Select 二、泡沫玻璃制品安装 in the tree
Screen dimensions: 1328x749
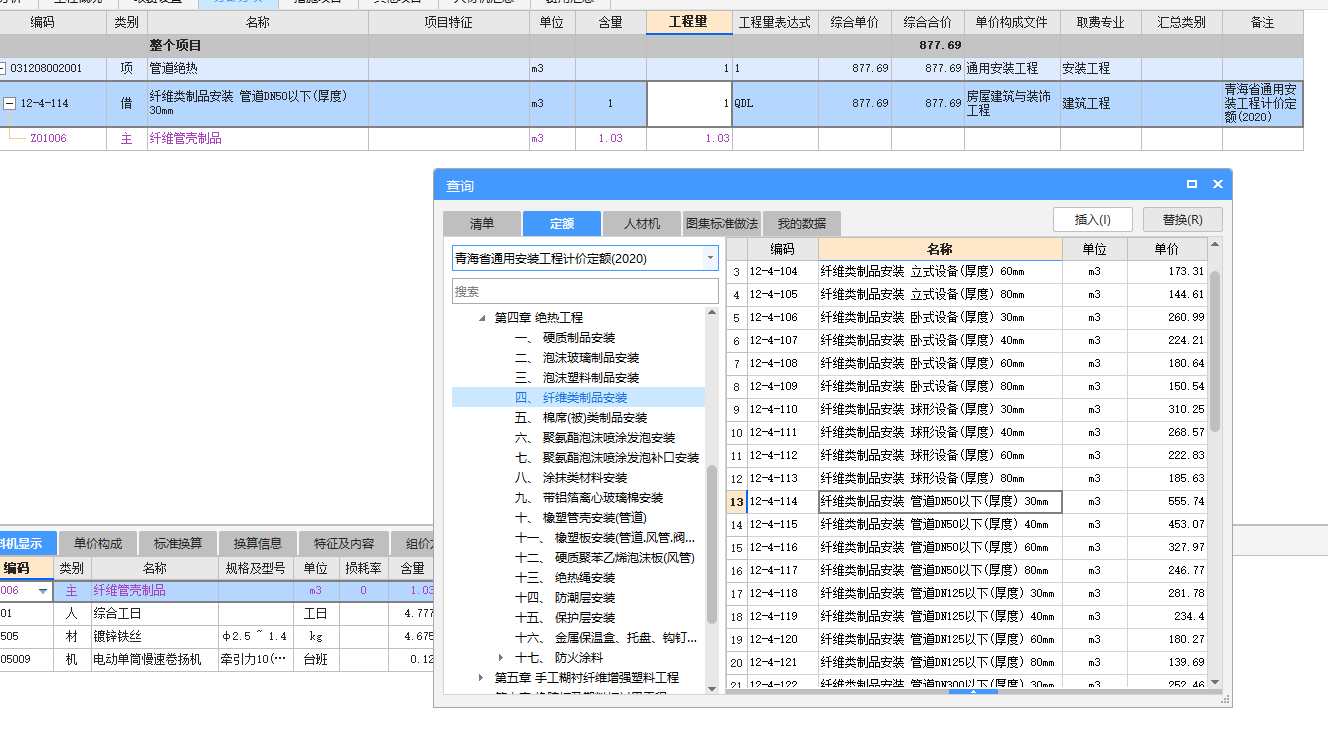577,358
